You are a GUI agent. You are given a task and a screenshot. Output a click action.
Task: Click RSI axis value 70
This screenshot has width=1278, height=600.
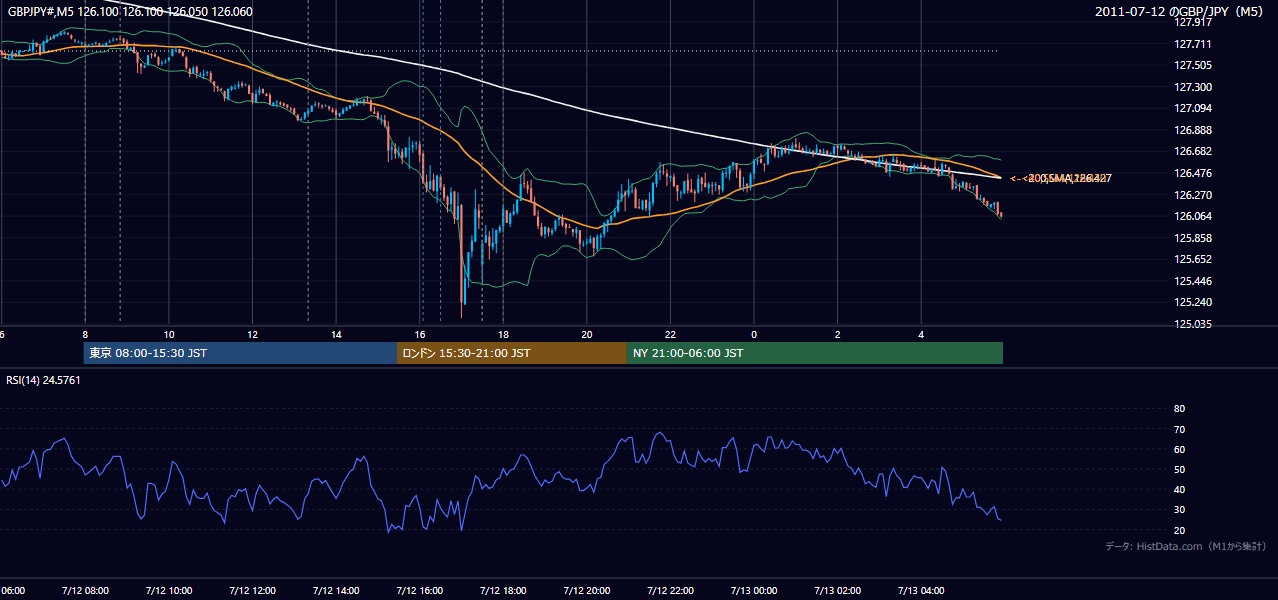click(x=1179, y=430)
